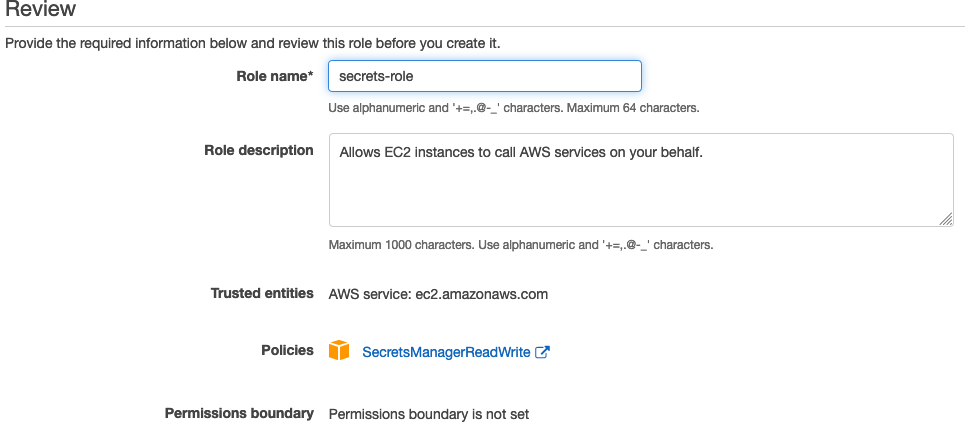Focus the Role name field containing secrets-role
Image resolution: width=972 pixels, height=438 pixels.
[485, 76]
